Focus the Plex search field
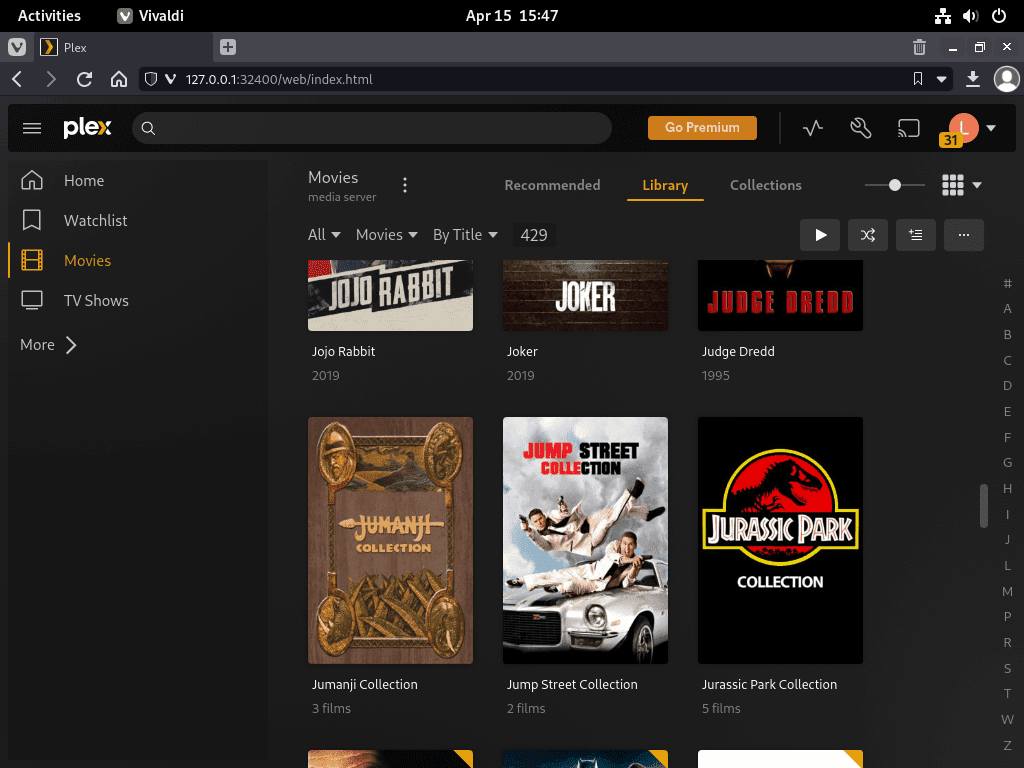This screenshot has width=1024, height=768. [x=372, y=128]
